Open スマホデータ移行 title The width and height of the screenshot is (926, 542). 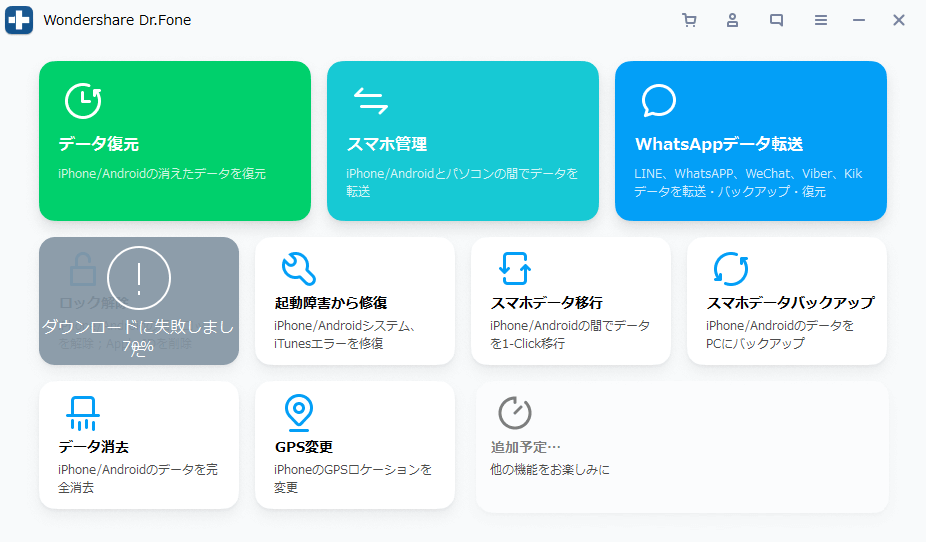[x=546, y=303]
